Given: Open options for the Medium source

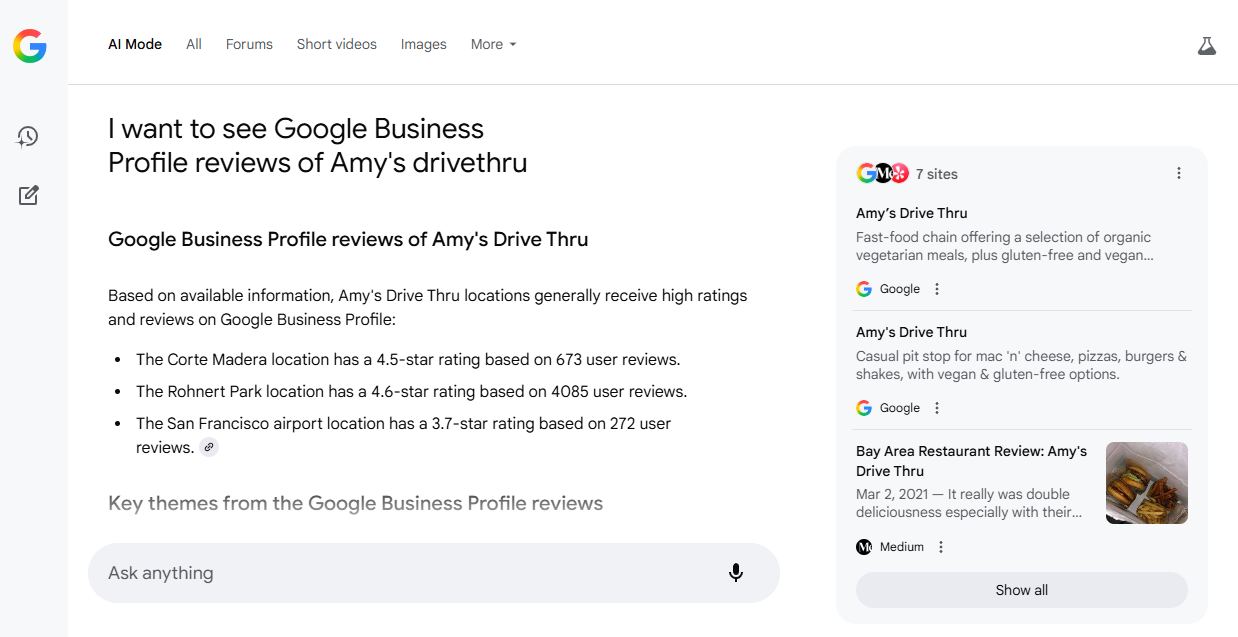Looking at the screenshot, I should pos(941,547).
